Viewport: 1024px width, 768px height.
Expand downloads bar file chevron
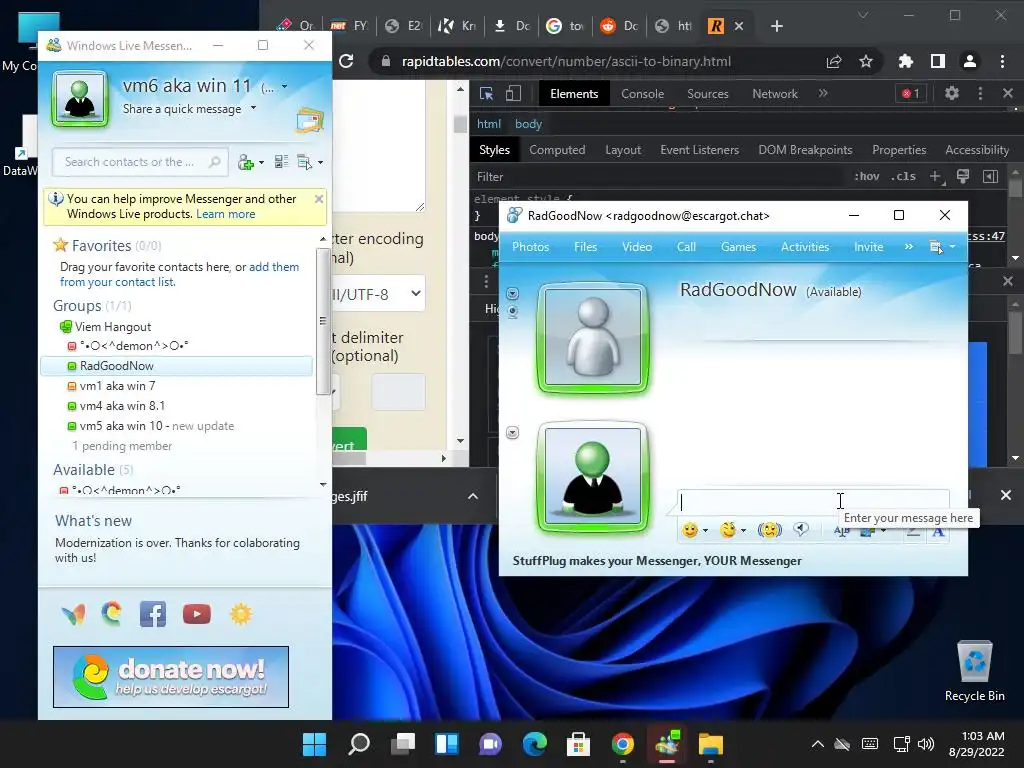pos(473,496)
